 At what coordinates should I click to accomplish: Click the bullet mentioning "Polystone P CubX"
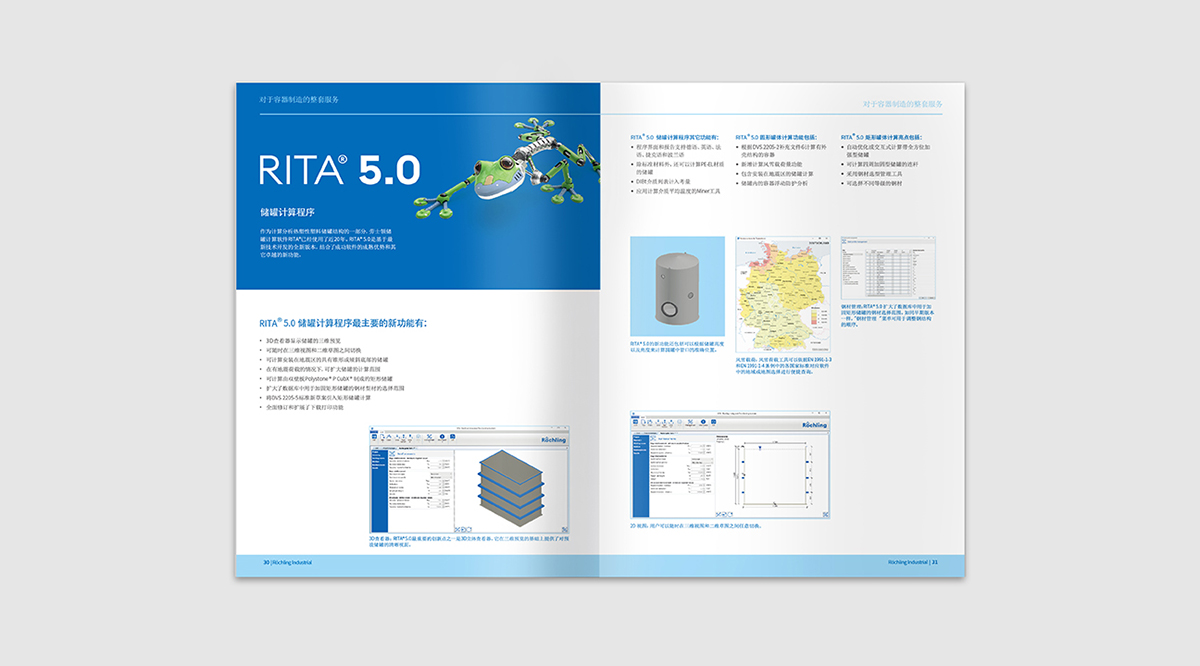point(327,379)
